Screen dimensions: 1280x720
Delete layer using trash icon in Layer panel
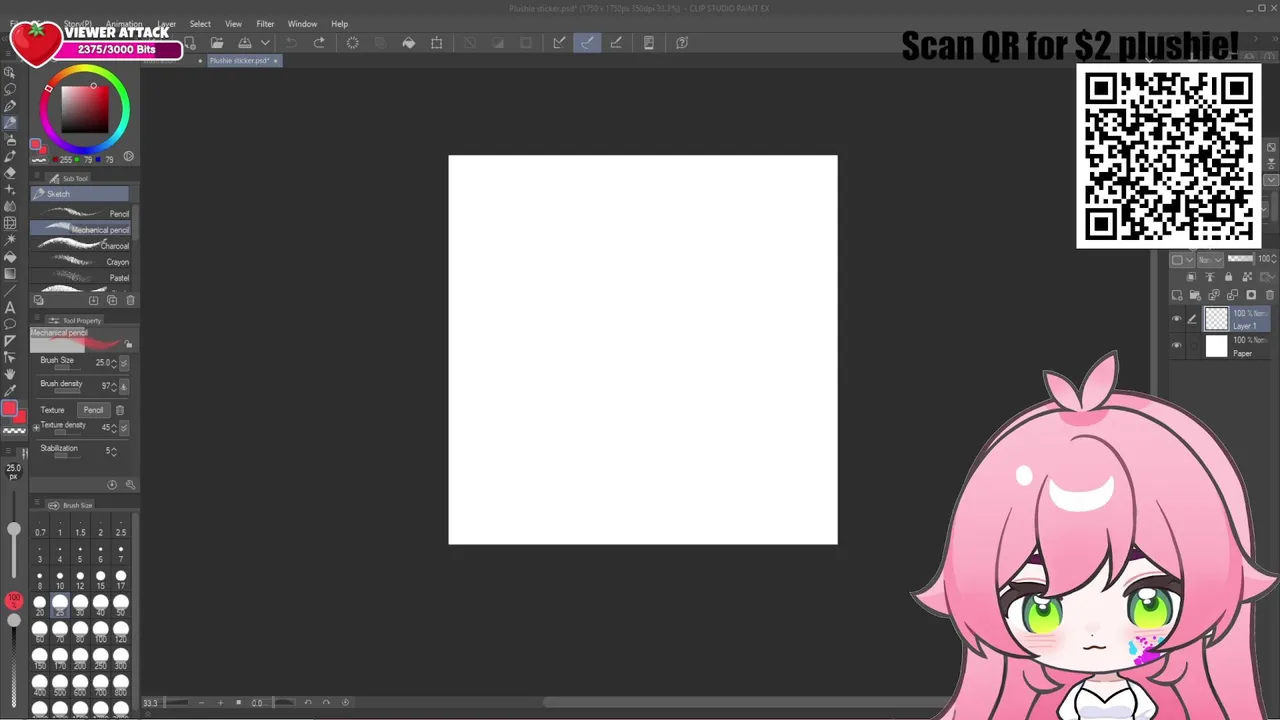tap(1270, 295)
